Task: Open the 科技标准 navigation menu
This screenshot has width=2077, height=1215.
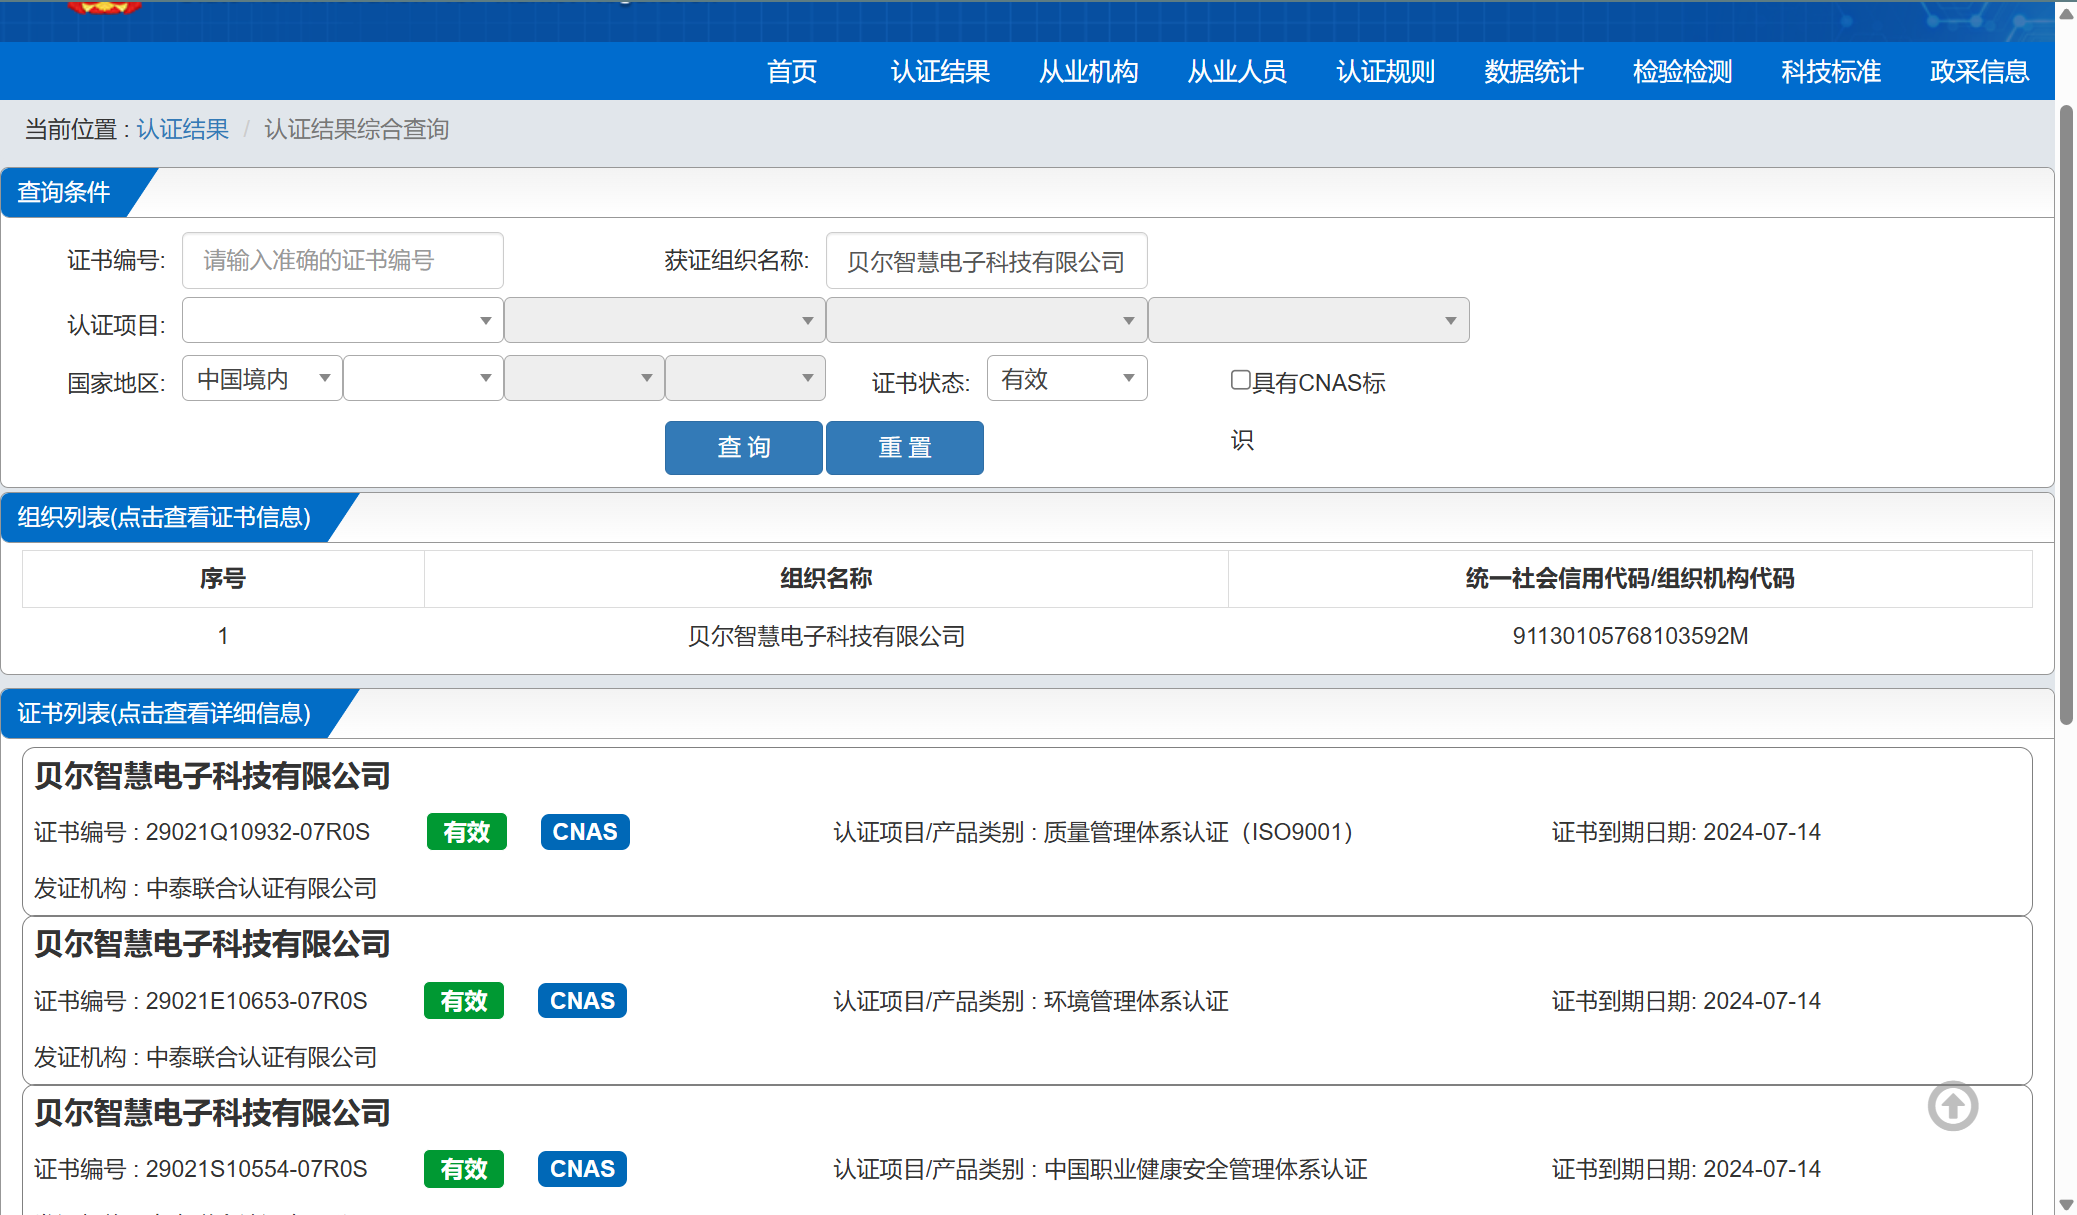Action: [1831, 71]
